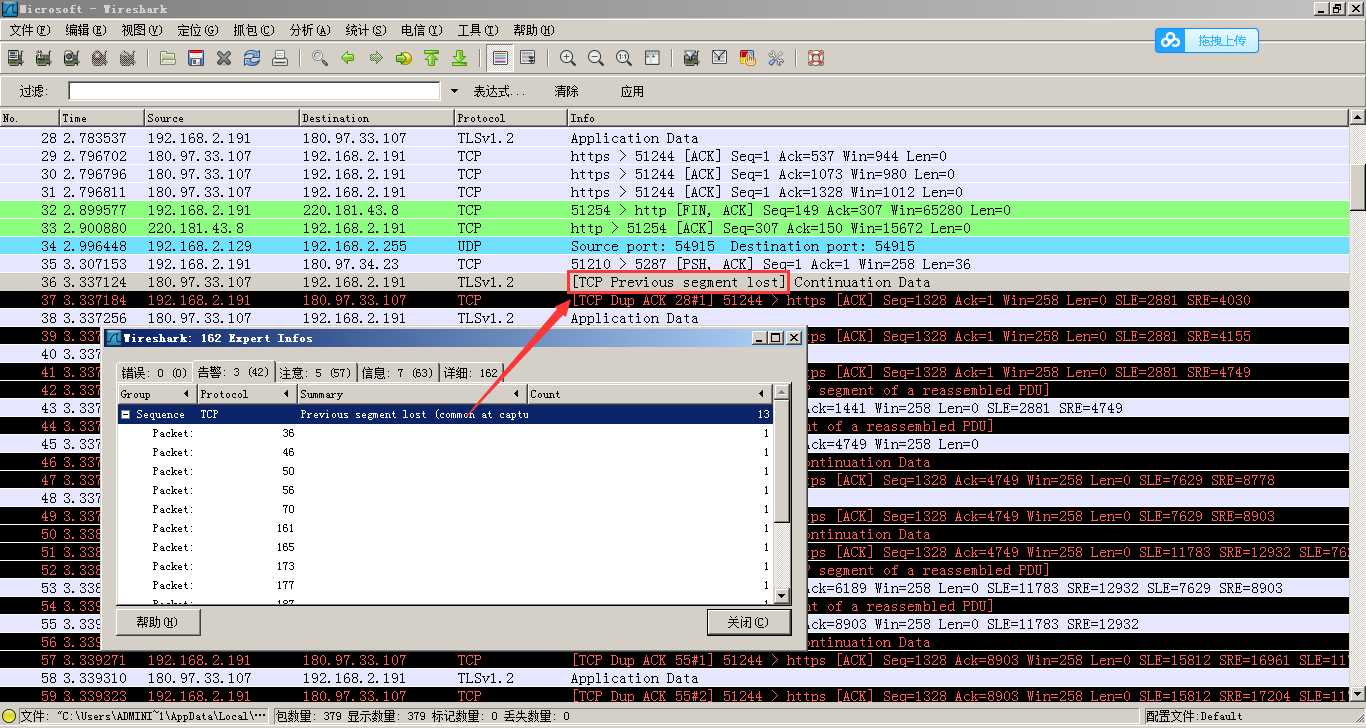Toggle packet list colorize icon

[x=500, y=58]
